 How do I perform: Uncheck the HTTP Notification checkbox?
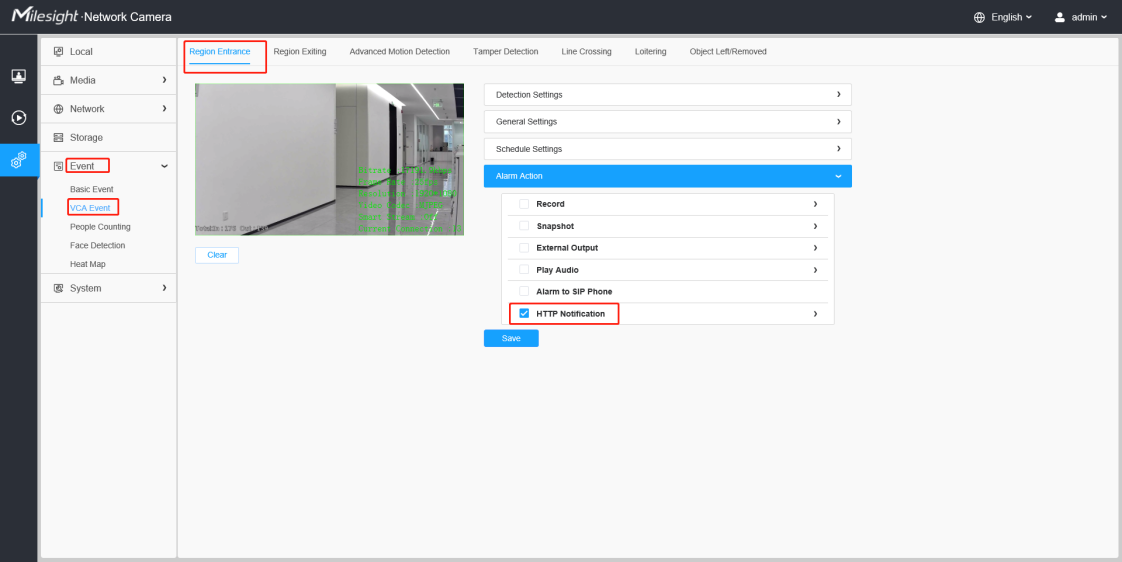point(524,314)
